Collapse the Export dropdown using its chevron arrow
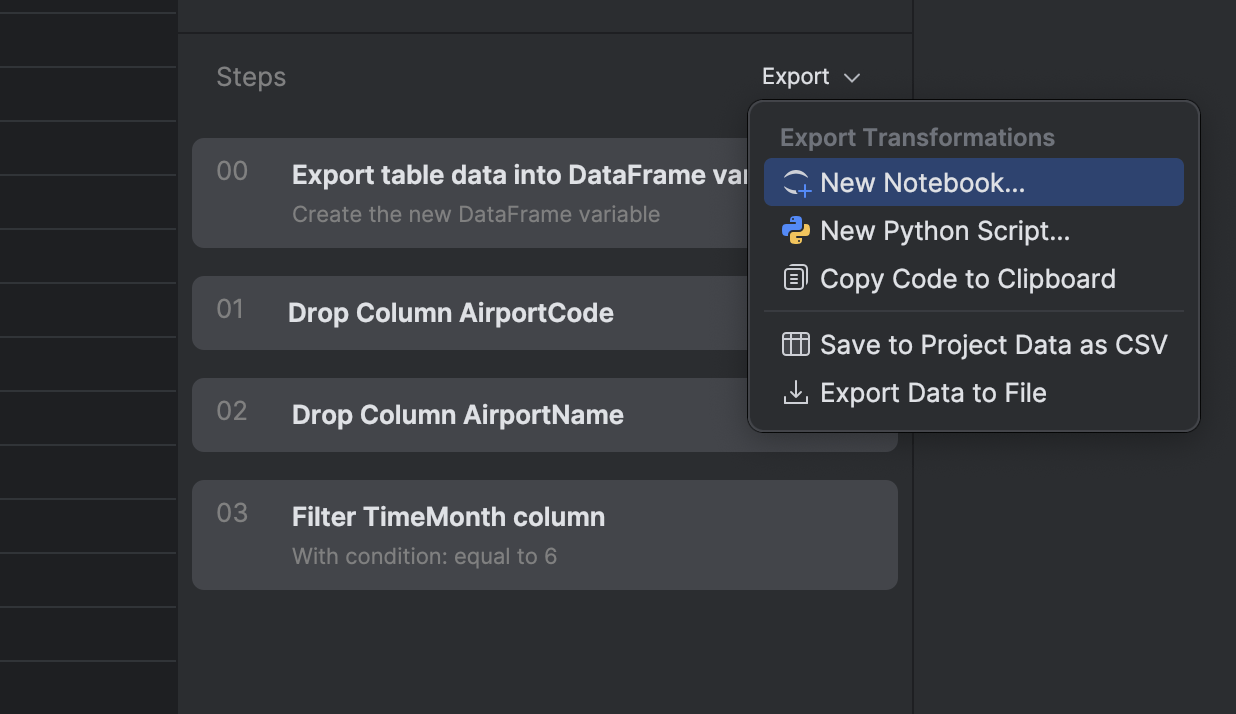Image resolution: width=1236 pixels, height=714 pixels. 852,78
